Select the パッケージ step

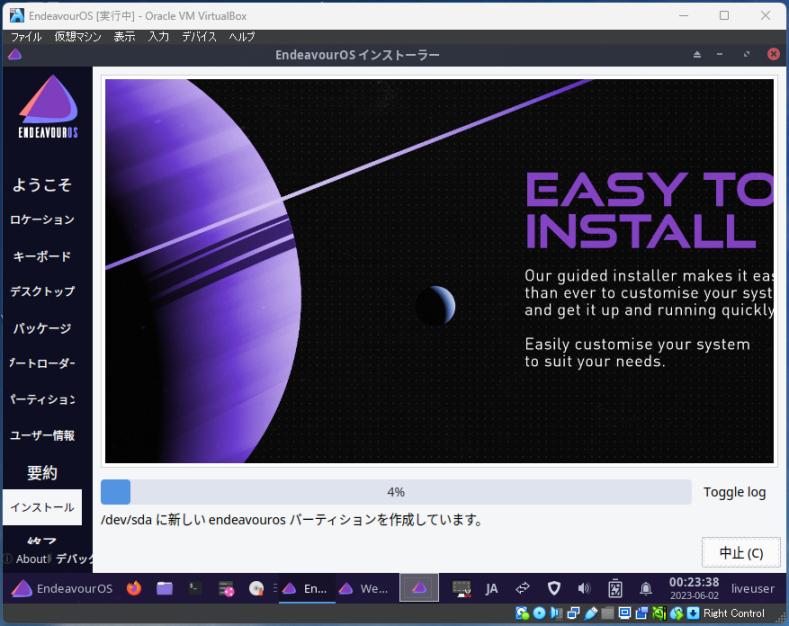point(42,328)
